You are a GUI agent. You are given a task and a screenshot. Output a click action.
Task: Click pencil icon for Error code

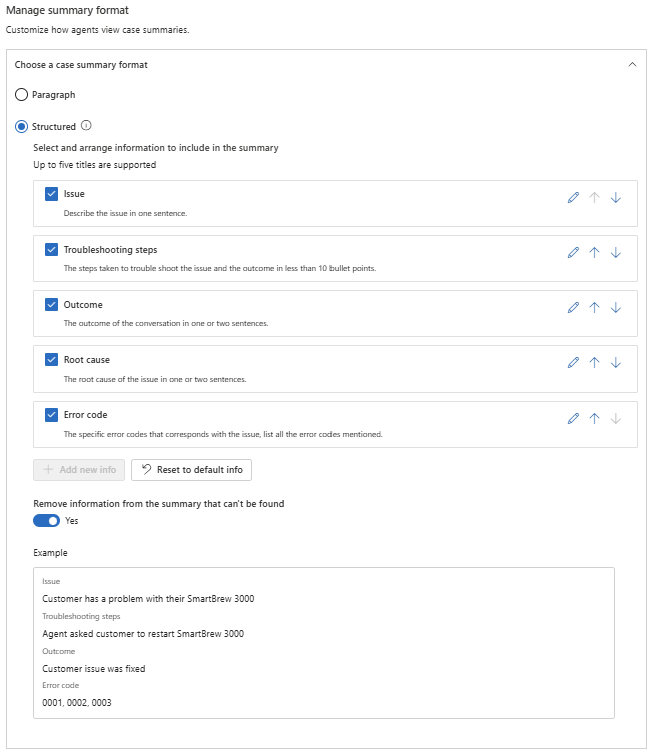[573, 418]
